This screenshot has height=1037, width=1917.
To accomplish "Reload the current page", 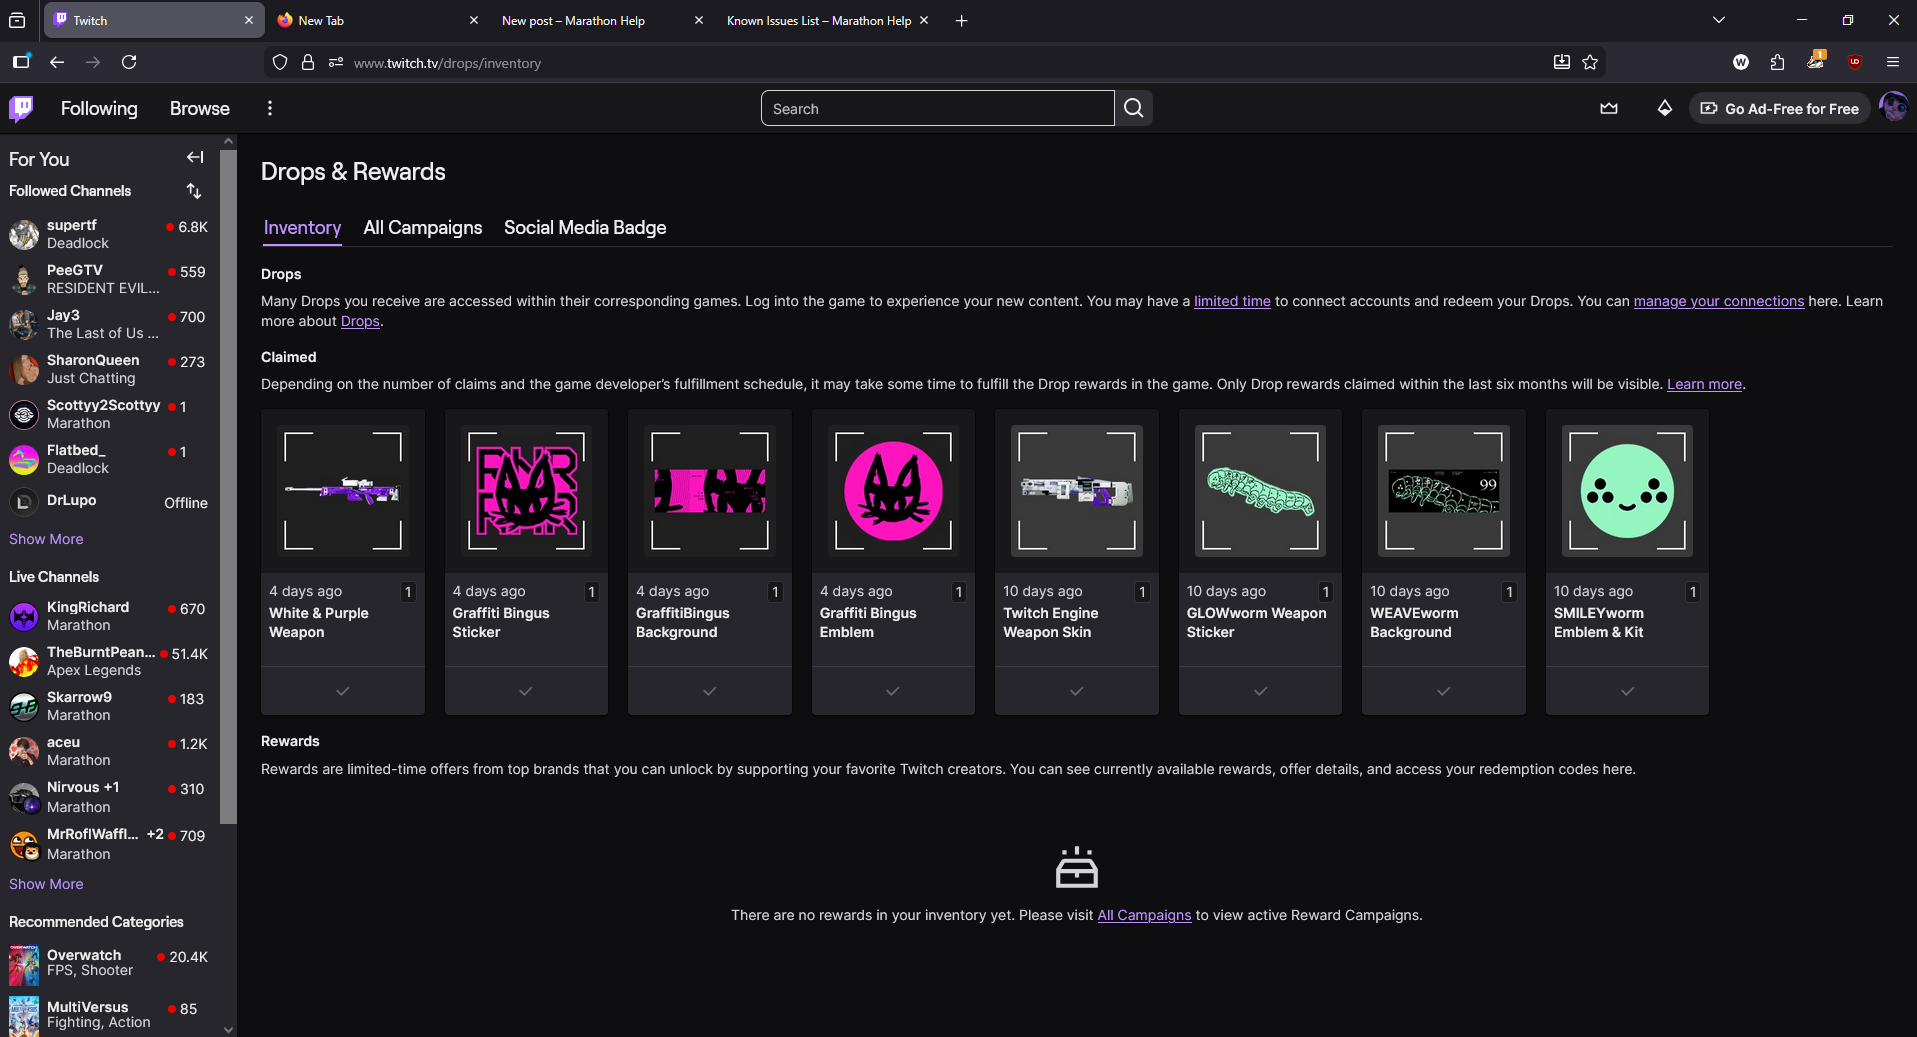I will 129,62.
